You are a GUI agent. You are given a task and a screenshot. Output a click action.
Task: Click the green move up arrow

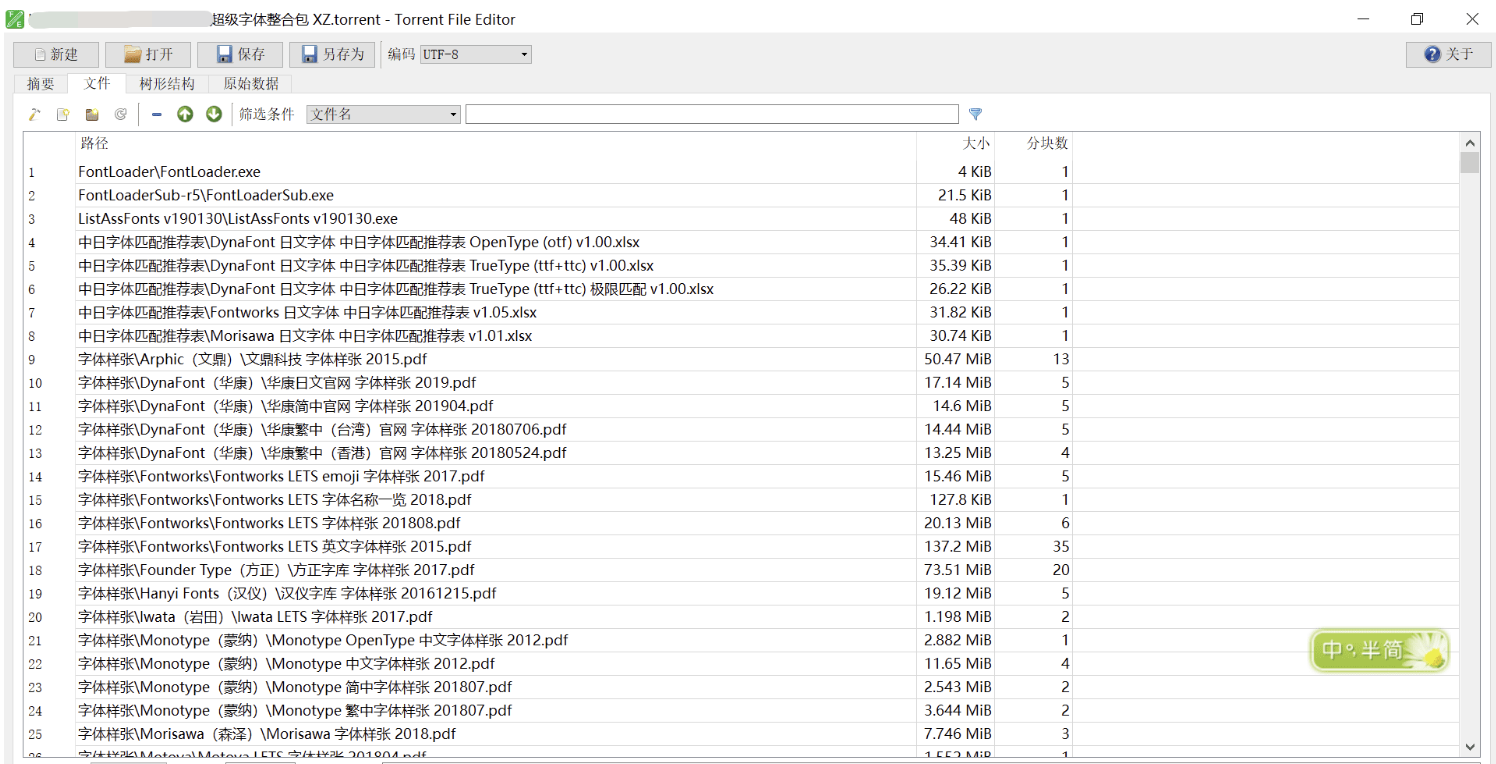(185, 114)
